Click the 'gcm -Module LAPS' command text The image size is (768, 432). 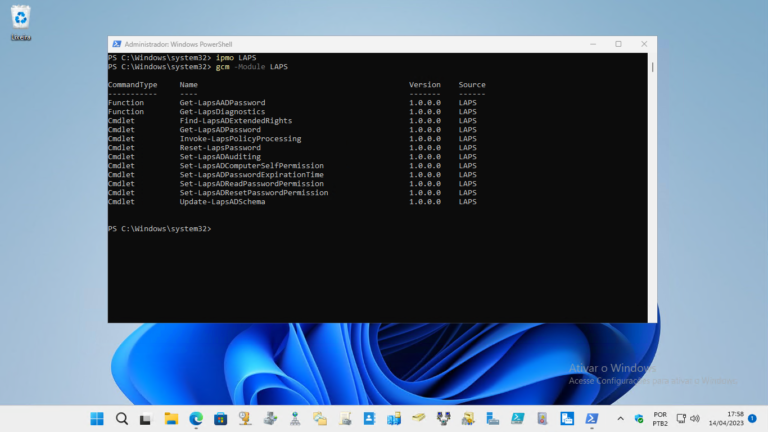(x=252, y=67)
